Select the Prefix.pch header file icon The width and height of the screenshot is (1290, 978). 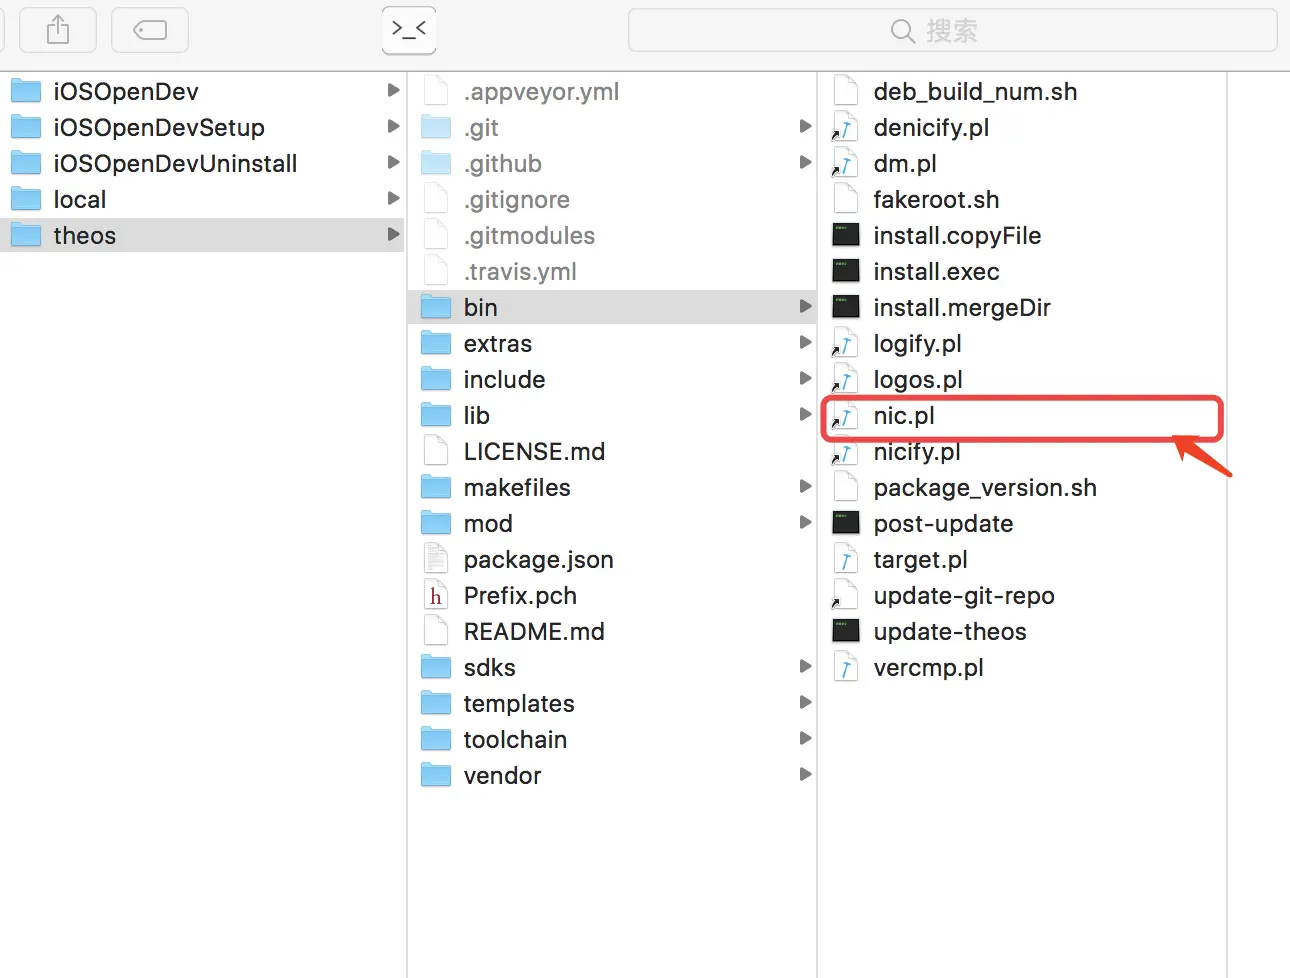436,595
